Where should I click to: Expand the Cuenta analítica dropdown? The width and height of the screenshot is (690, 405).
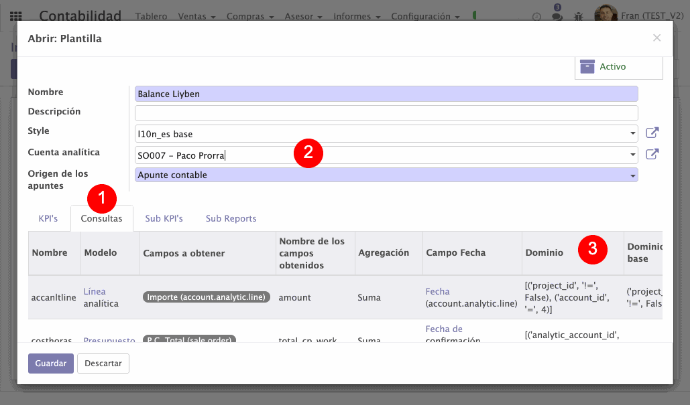click(633, 155)
